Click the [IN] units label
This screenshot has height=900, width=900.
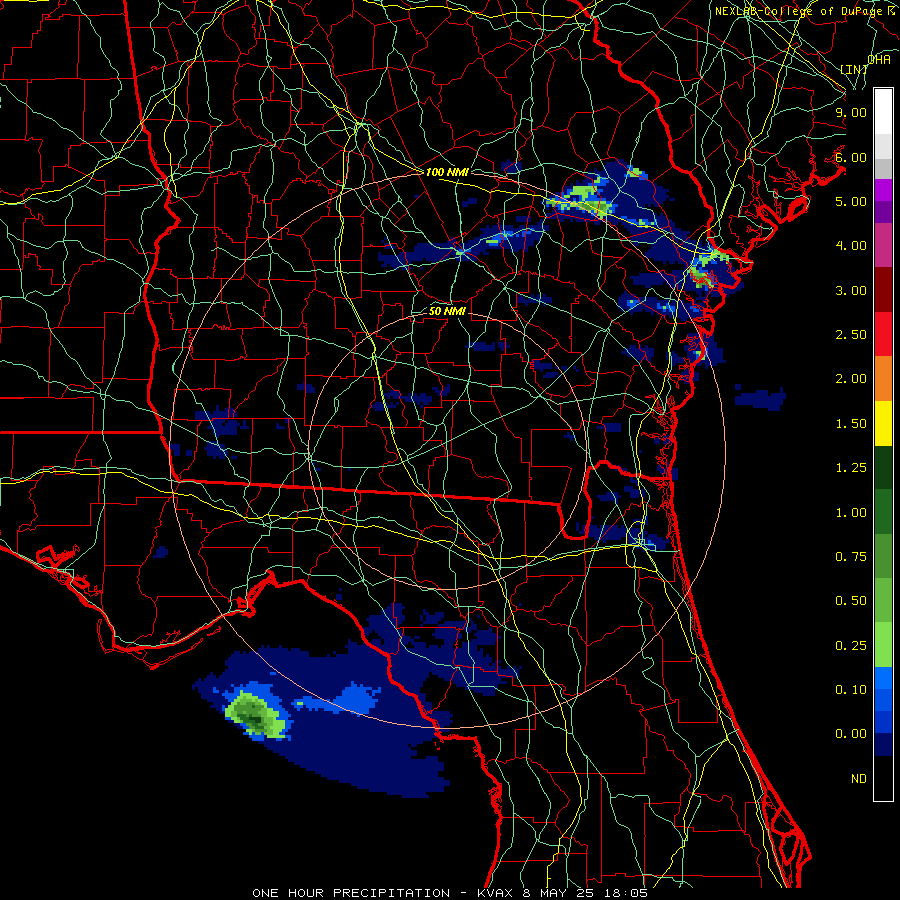[854, 69]
